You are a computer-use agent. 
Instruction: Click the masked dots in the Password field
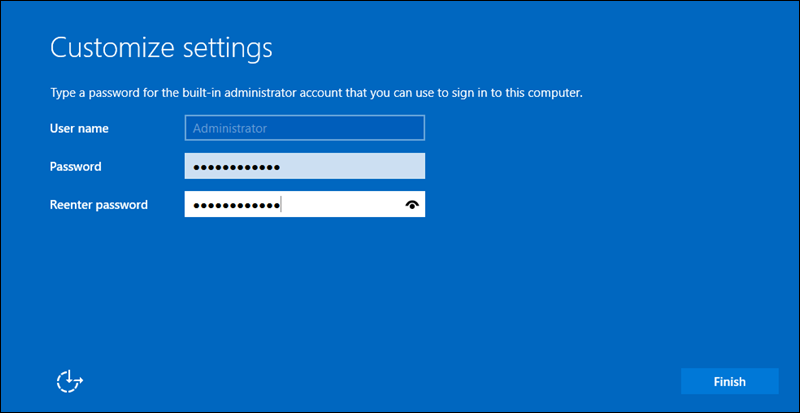coord(236,167)
